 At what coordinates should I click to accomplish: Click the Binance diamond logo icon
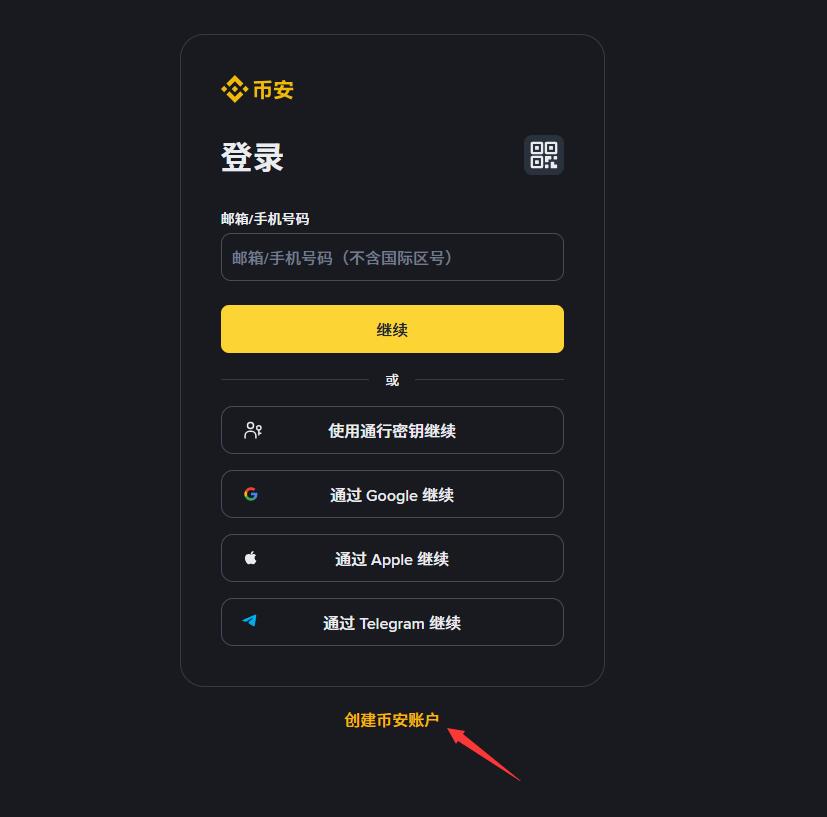(234, 89)
